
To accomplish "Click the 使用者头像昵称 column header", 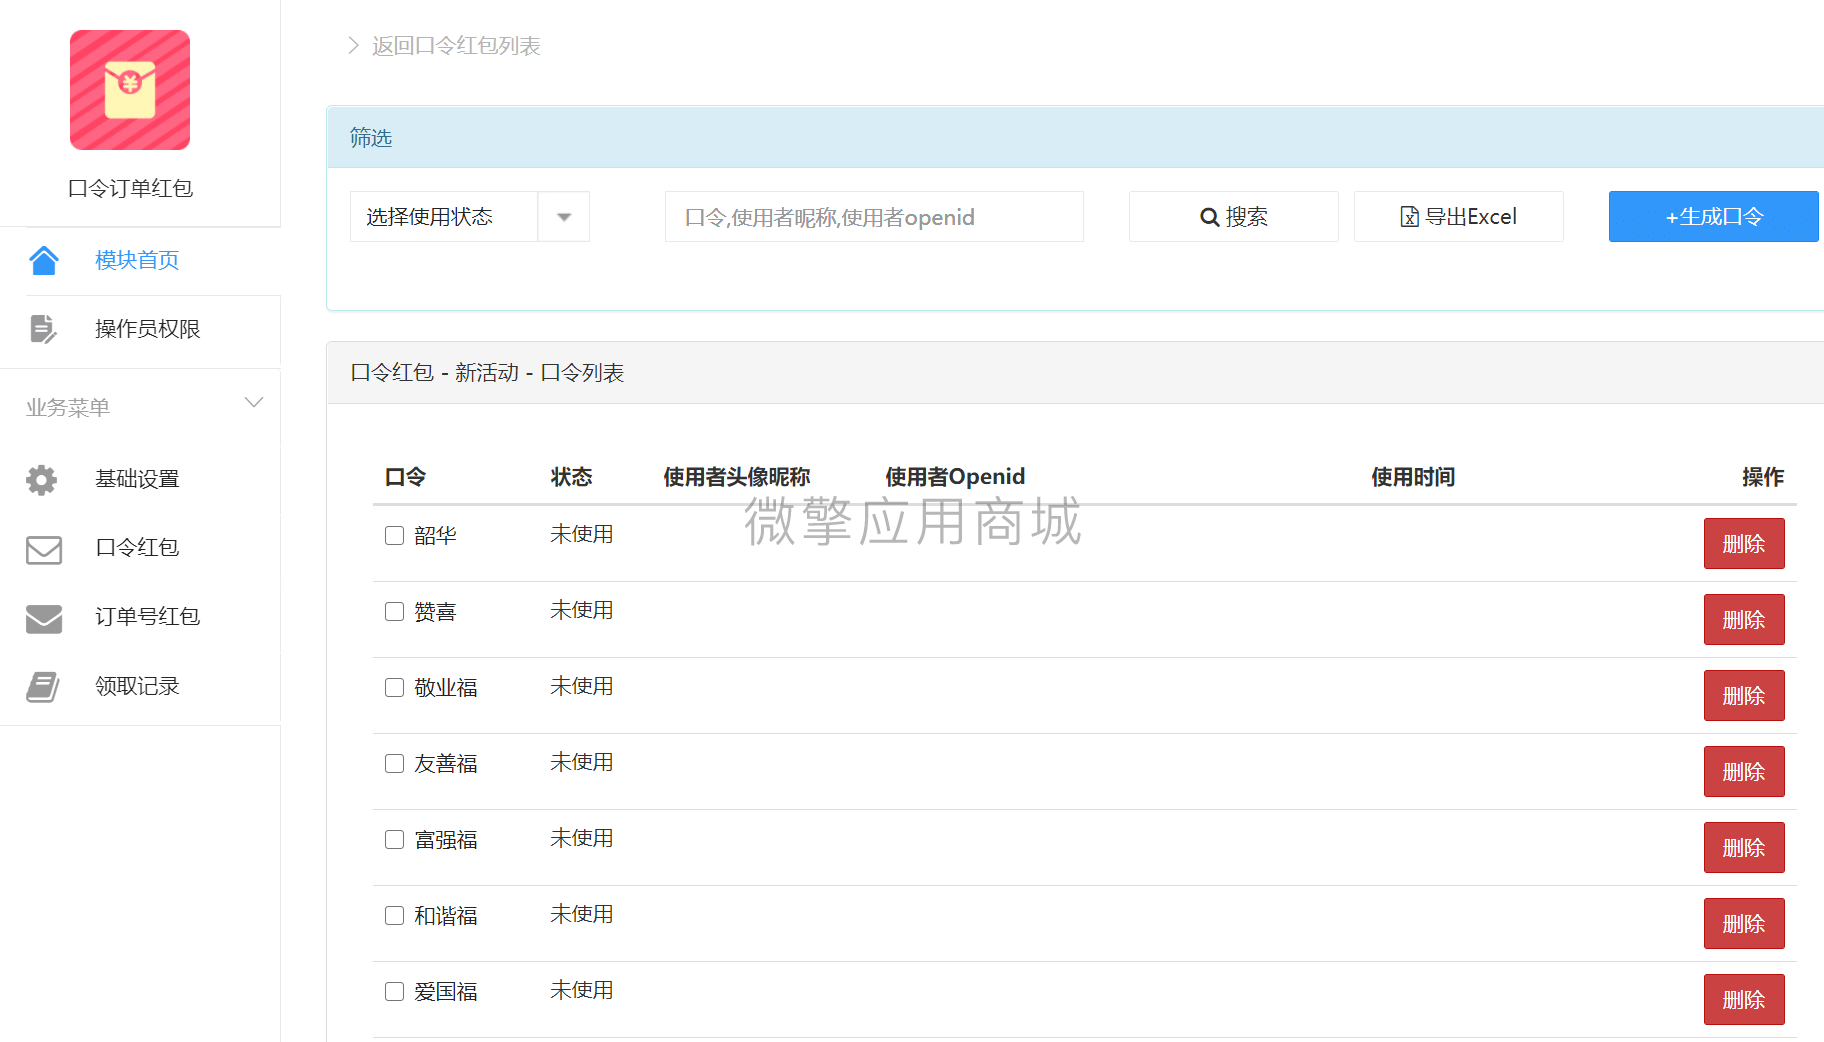I will pyautogui.click(x=737, y=477).
